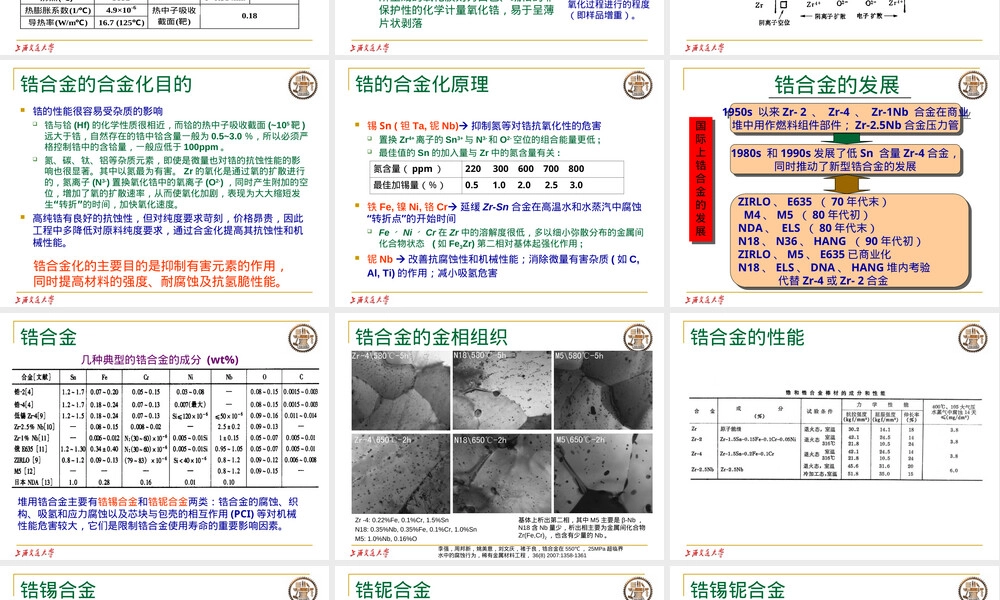Click the caption Zr -4: 0.22%Fe, 0.1%Cr, 1.5%Sn

coord(402,520)
